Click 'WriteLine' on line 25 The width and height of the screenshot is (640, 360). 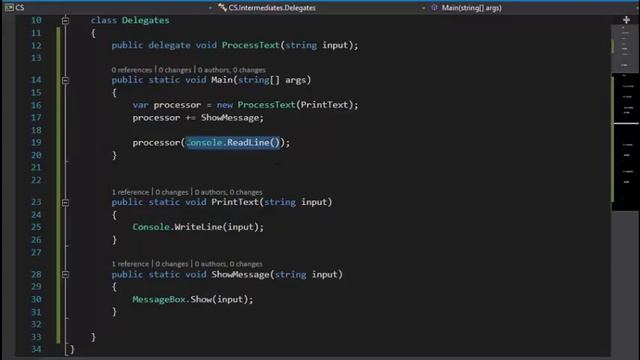coord(198,227)
